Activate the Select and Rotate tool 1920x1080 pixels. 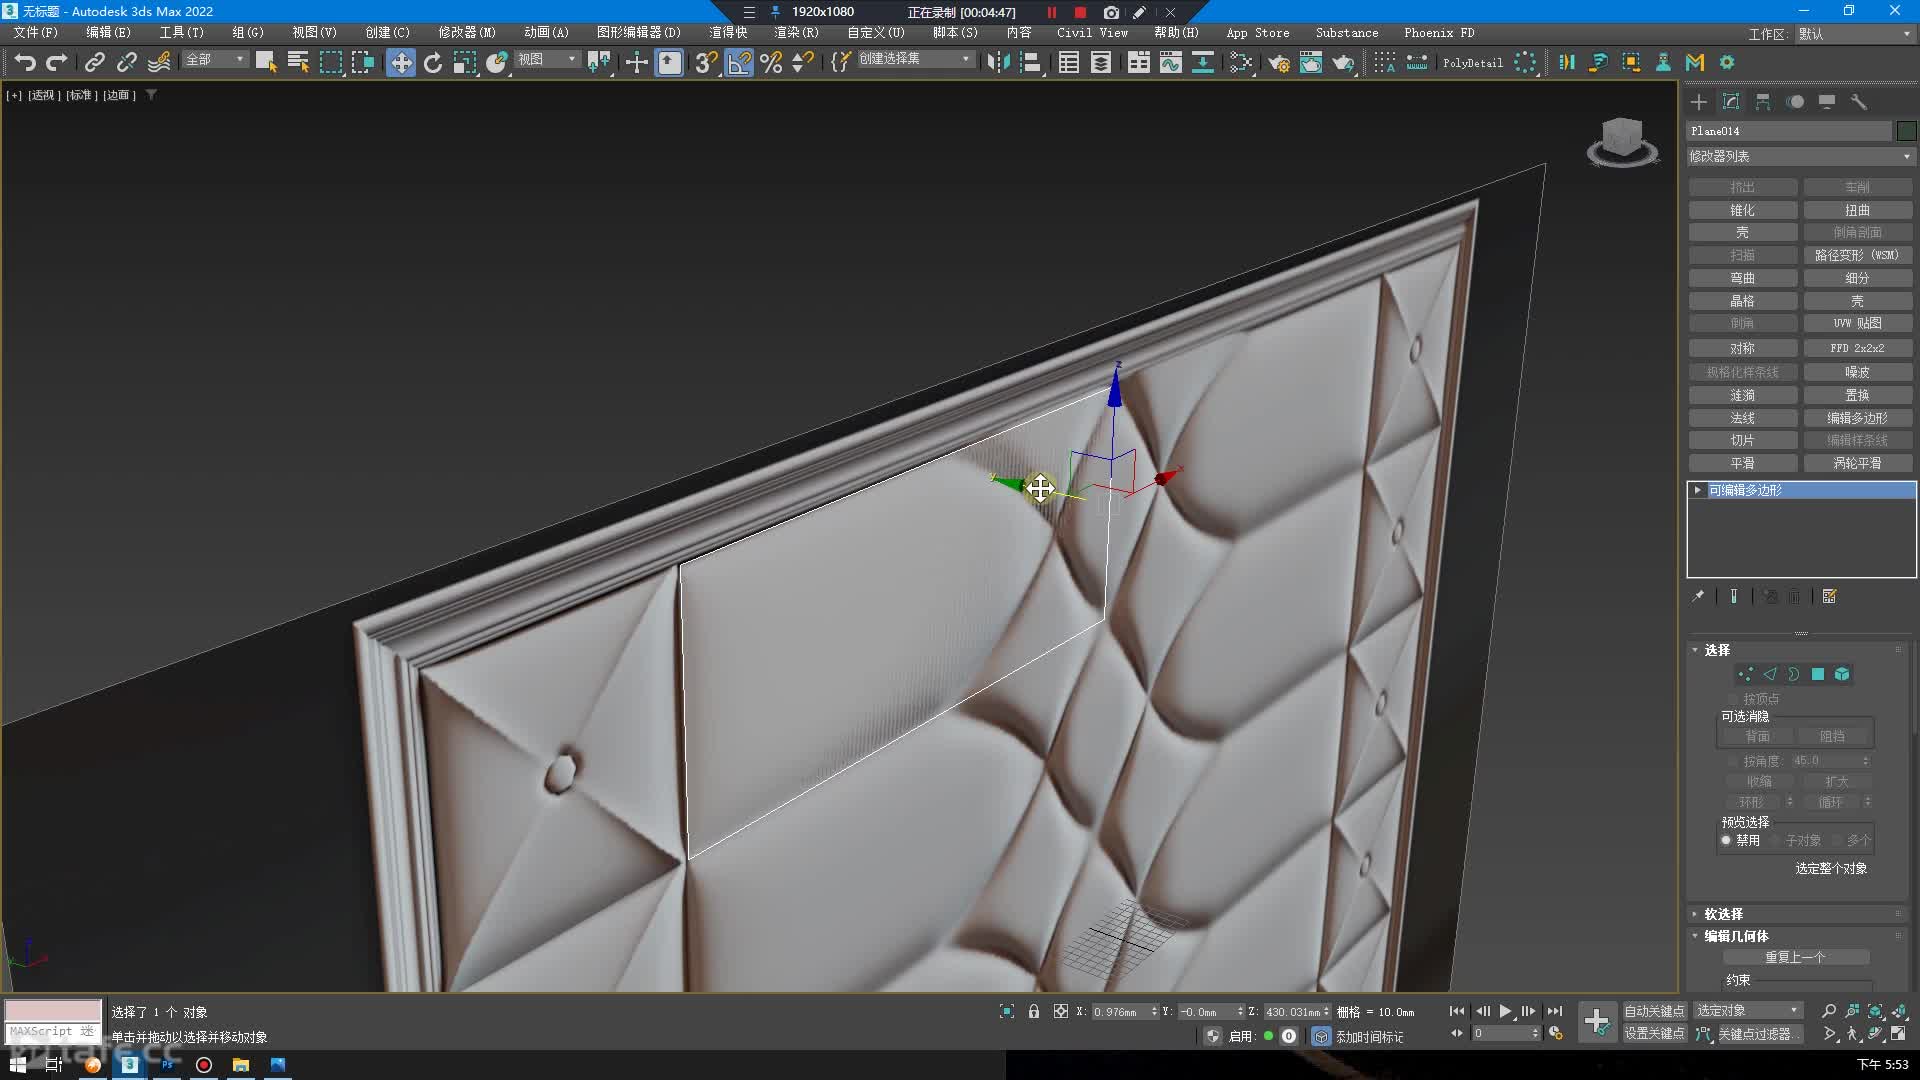click(x=433, y=62)
